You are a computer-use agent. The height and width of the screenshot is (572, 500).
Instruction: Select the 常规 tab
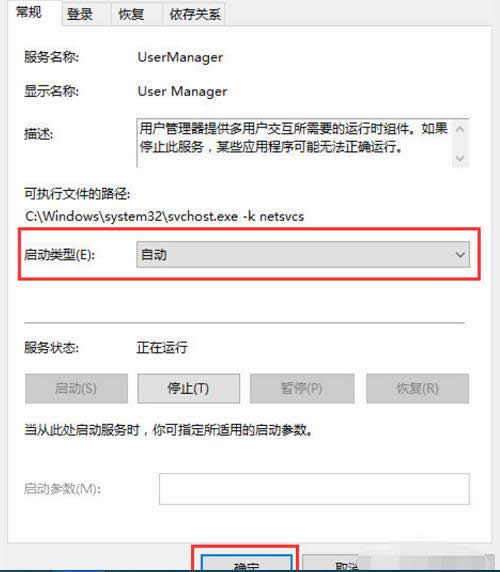[x=29, y=12]
